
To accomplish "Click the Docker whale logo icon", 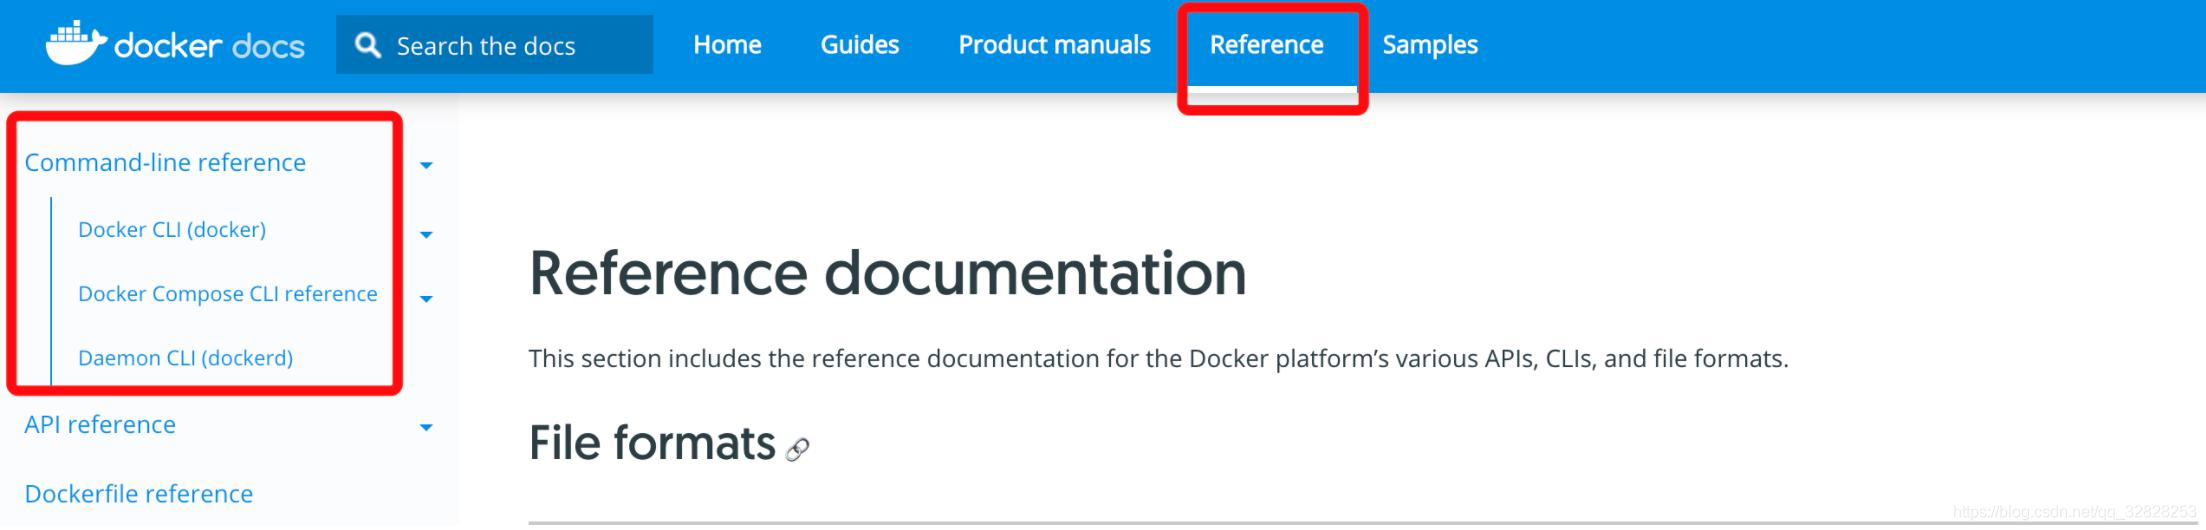I will point(75,43).
